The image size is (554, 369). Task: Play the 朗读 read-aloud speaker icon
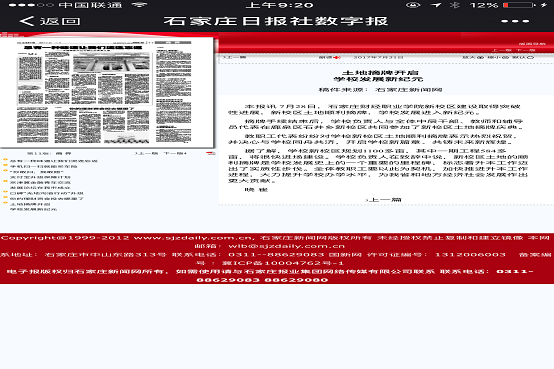coord(337,57)
